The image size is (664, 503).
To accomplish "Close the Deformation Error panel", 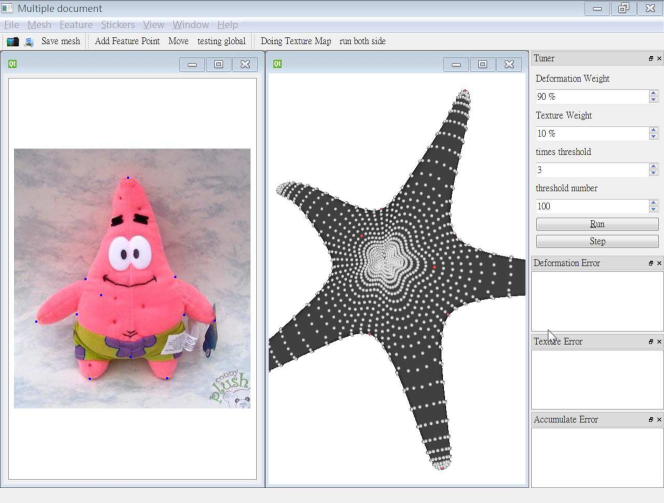I will 659,263.
